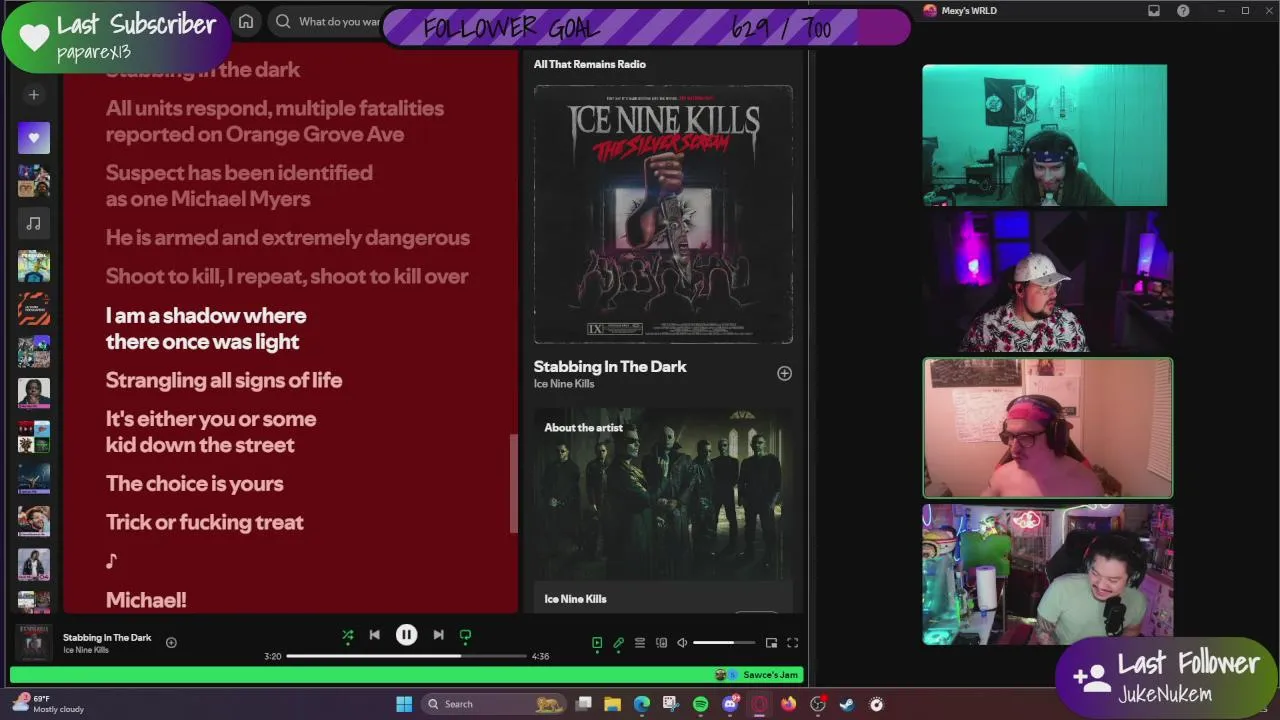This screenshot has width=1280, height=720.
Task: Open Spotify Home with the house icon
Action: pyautogui.click(x=246, y=21)
